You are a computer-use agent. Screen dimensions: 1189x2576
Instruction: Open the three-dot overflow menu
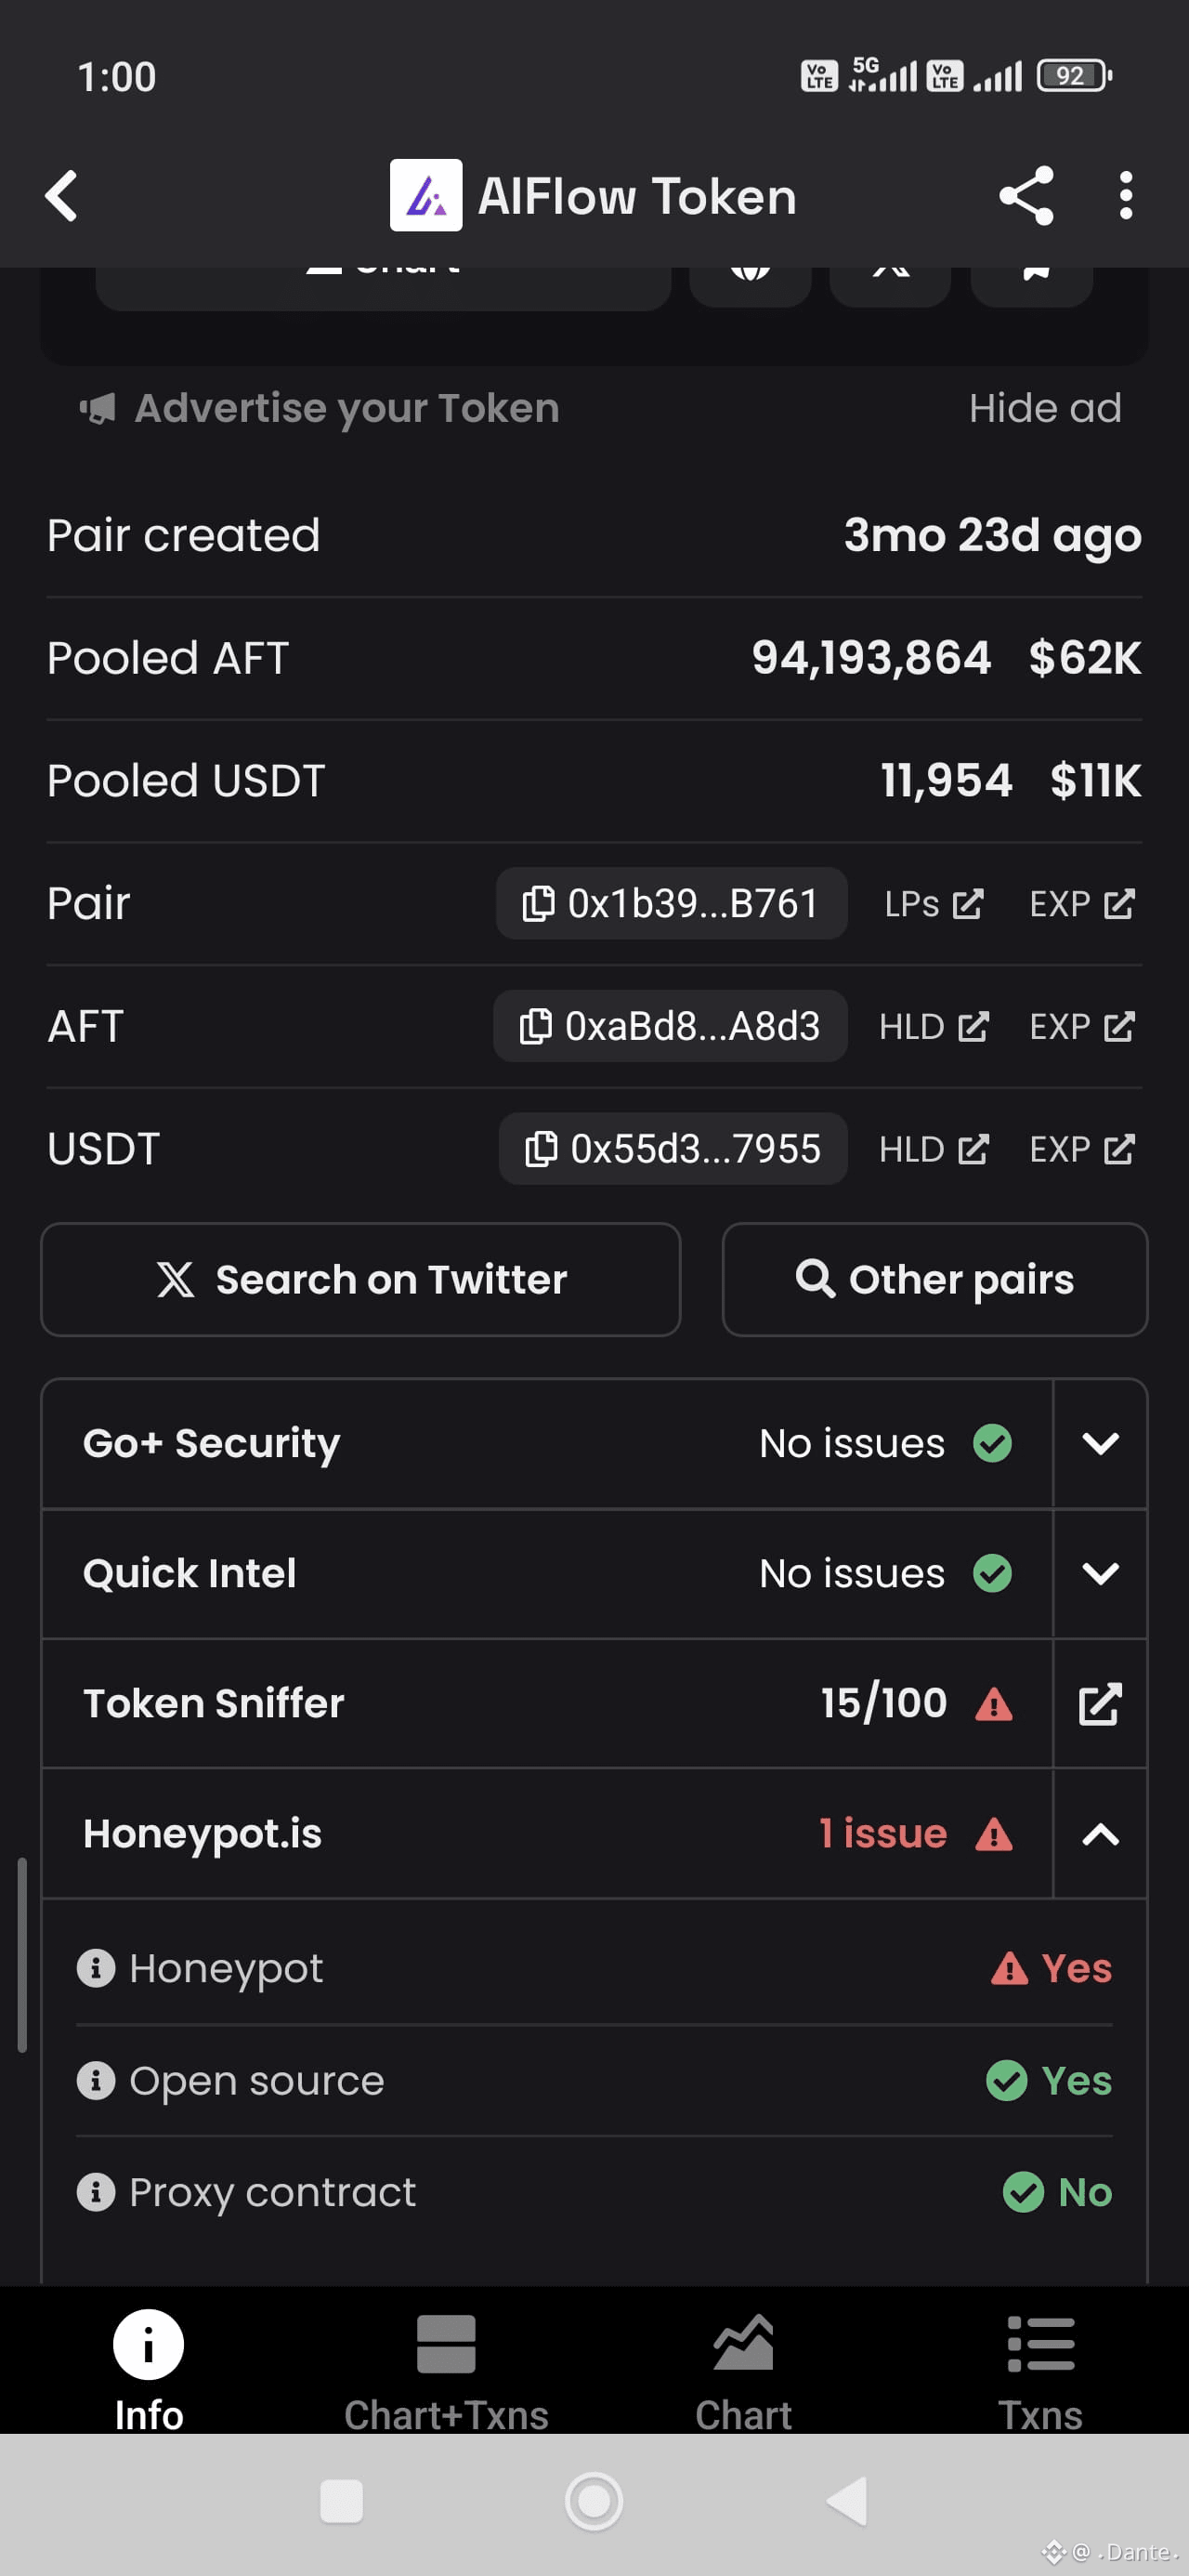(1126, 196)
